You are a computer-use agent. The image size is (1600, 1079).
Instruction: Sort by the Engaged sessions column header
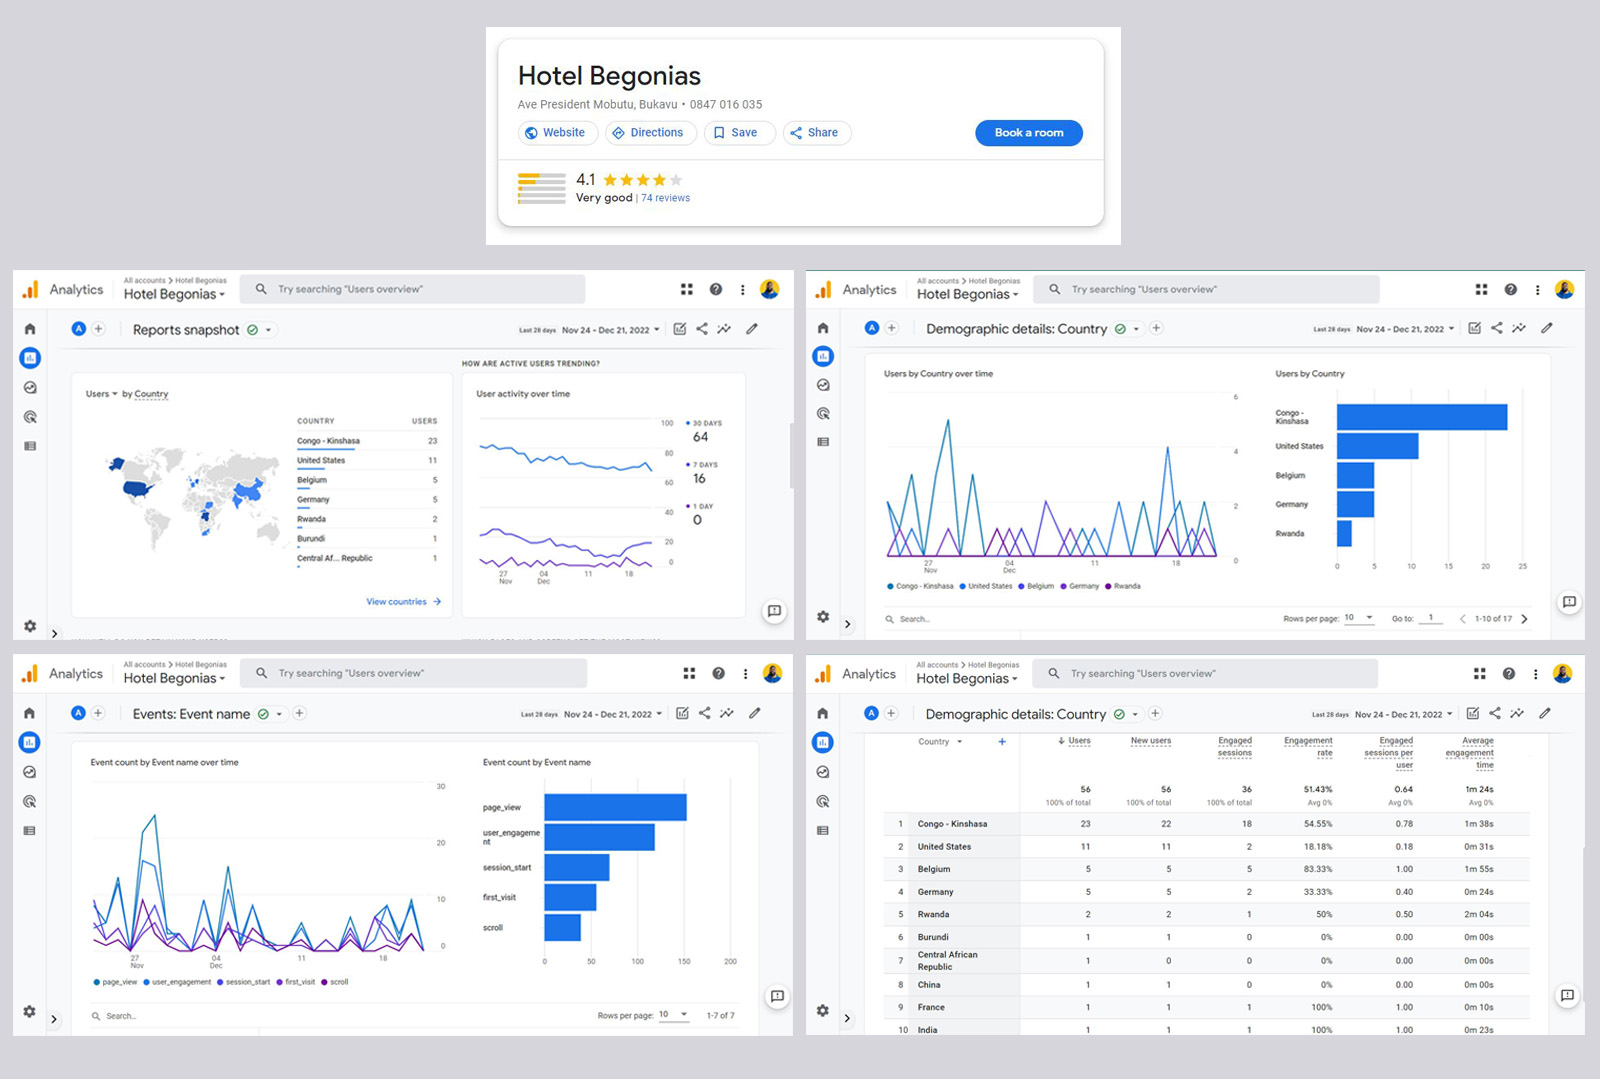1235,747
